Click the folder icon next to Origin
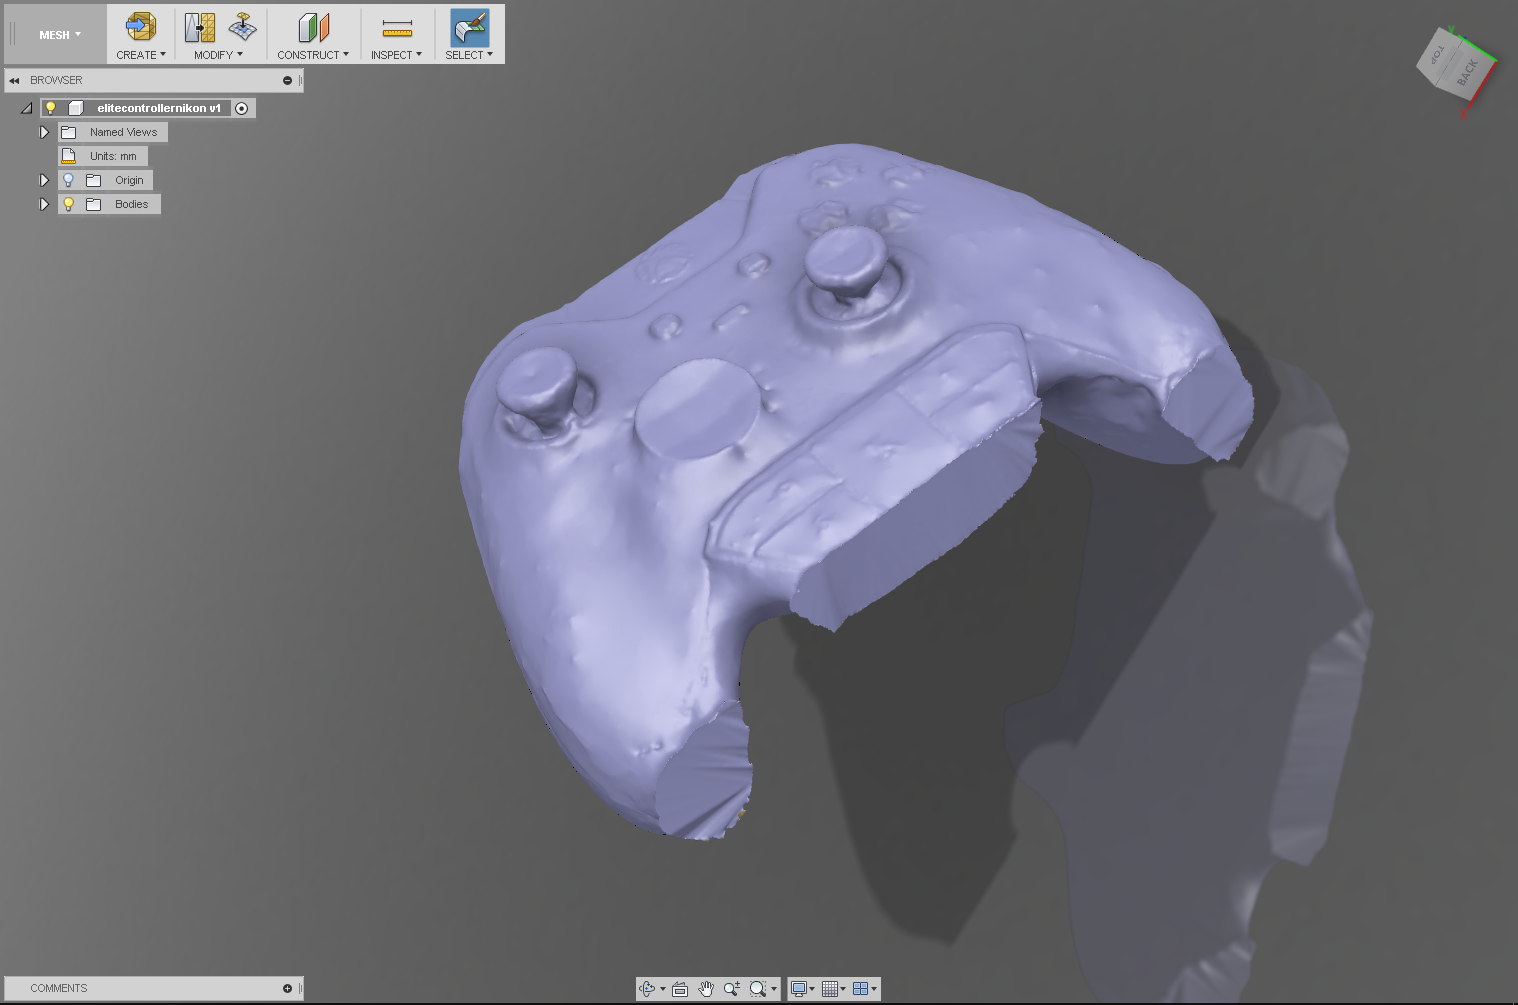1518x1005 pixels. point(94,180)
